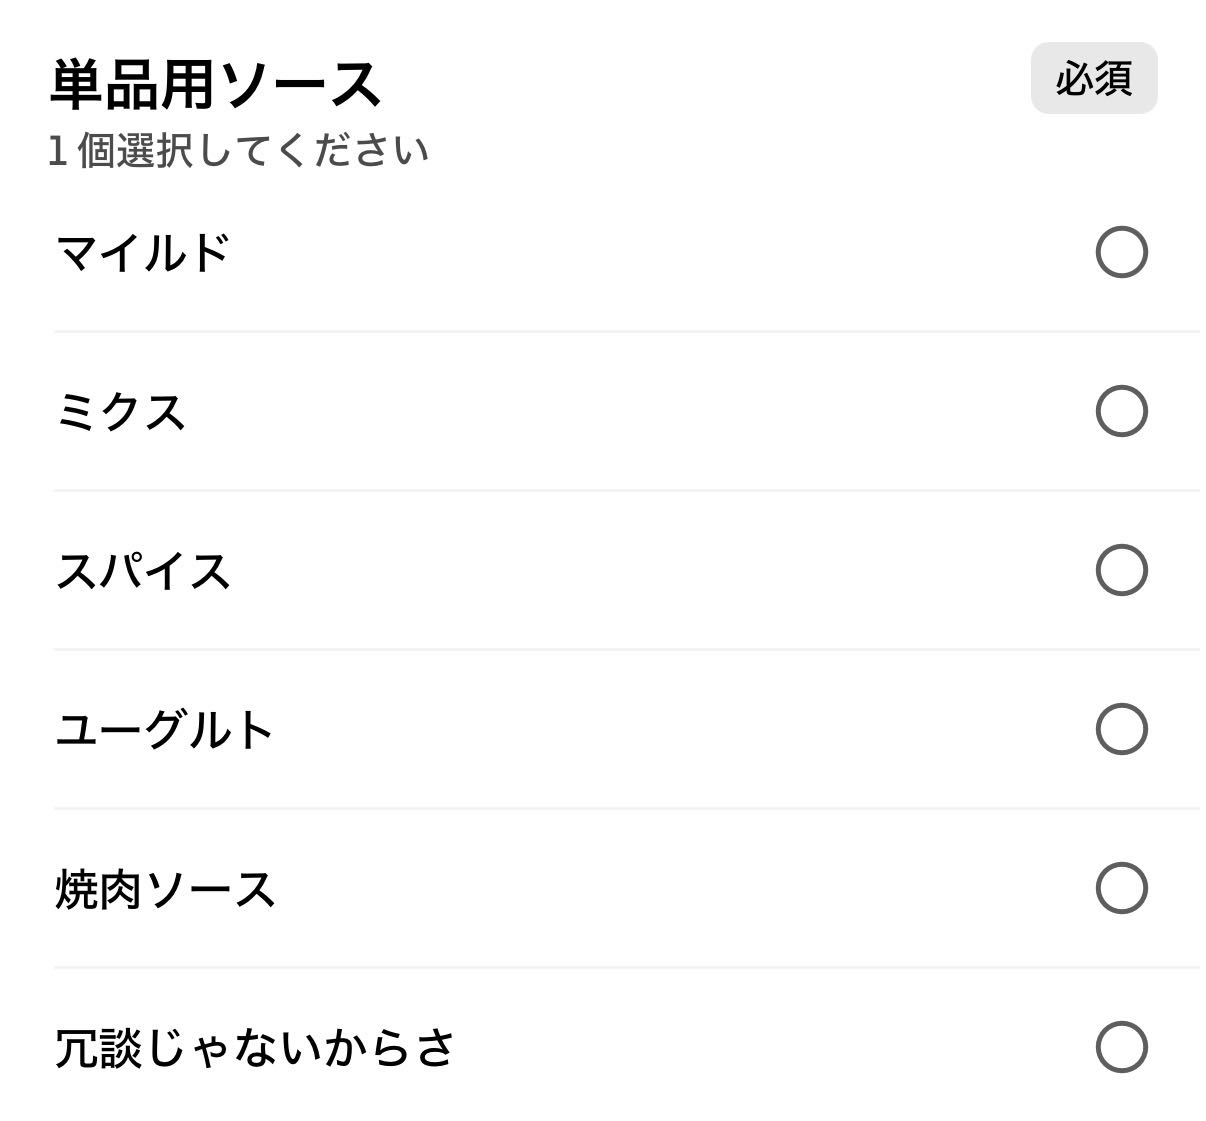This screenshot has height=1121, width=1206.
Task: Tap the ミクス sauce label text
Action: click(121, 412)
